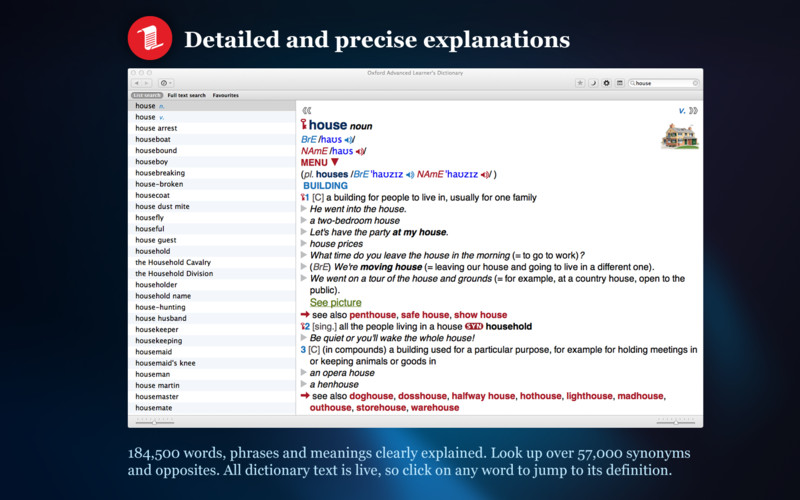
Task: Follow the 'warehouse' cross-reference
Action: [435, 408]
